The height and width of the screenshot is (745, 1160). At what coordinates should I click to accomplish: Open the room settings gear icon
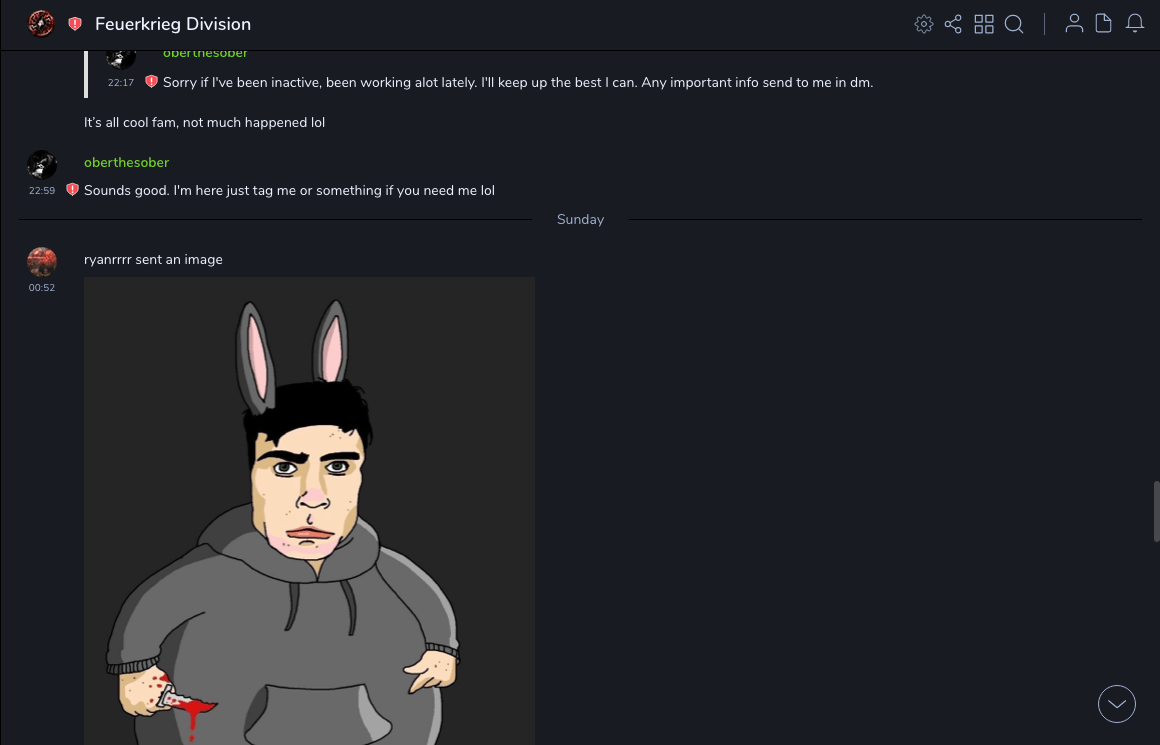pos(924,24)
